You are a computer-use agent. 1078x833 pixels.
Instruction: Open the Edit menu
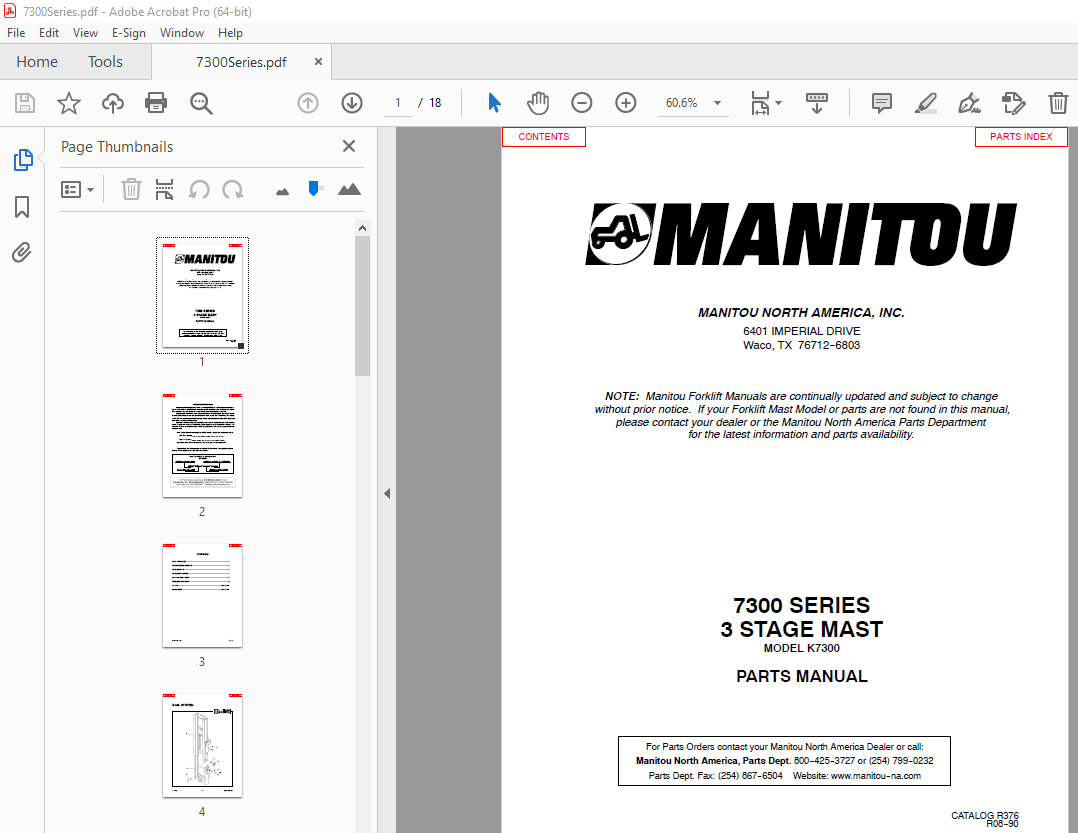pos(49,33)
